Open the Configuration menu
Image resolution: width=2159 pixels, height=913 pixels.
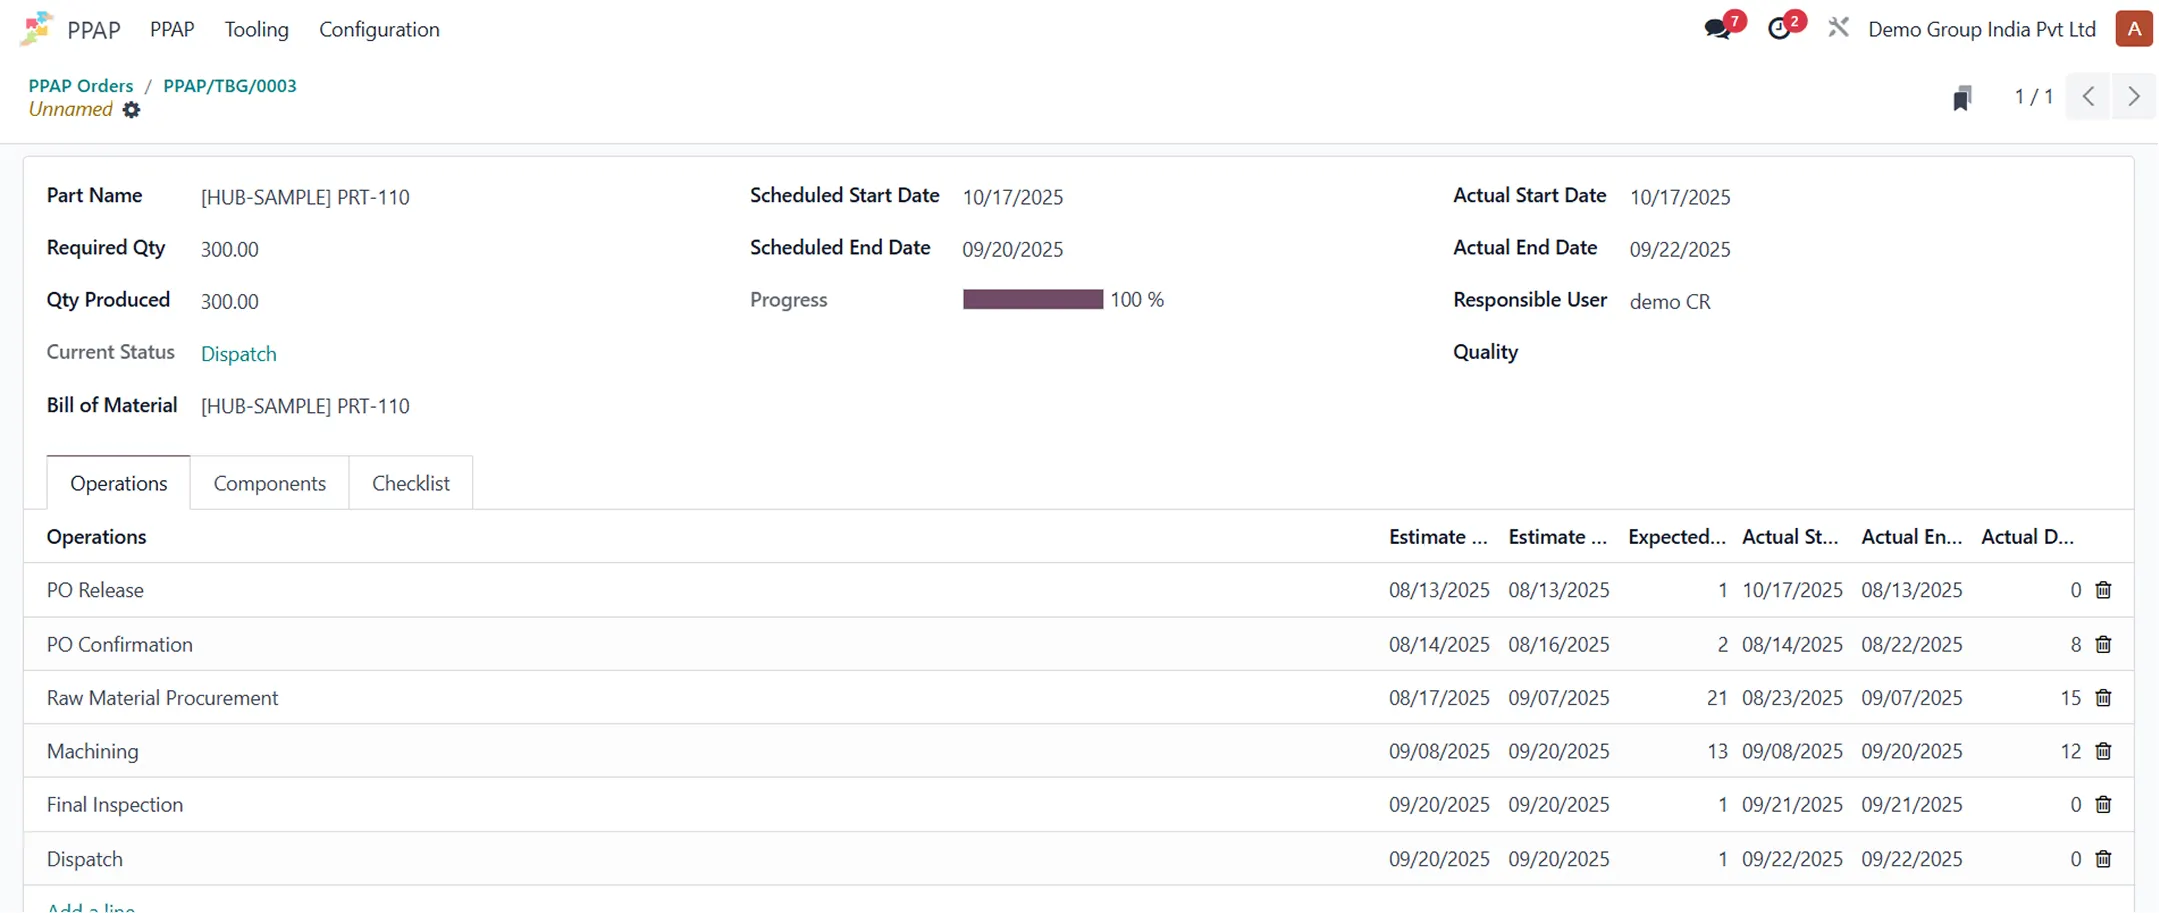379,30
